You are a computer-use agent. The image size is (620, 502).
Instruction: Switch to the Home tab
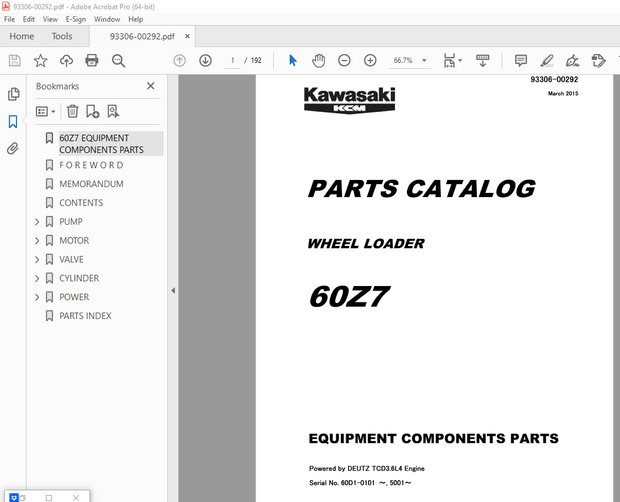[x=22, y=36]
